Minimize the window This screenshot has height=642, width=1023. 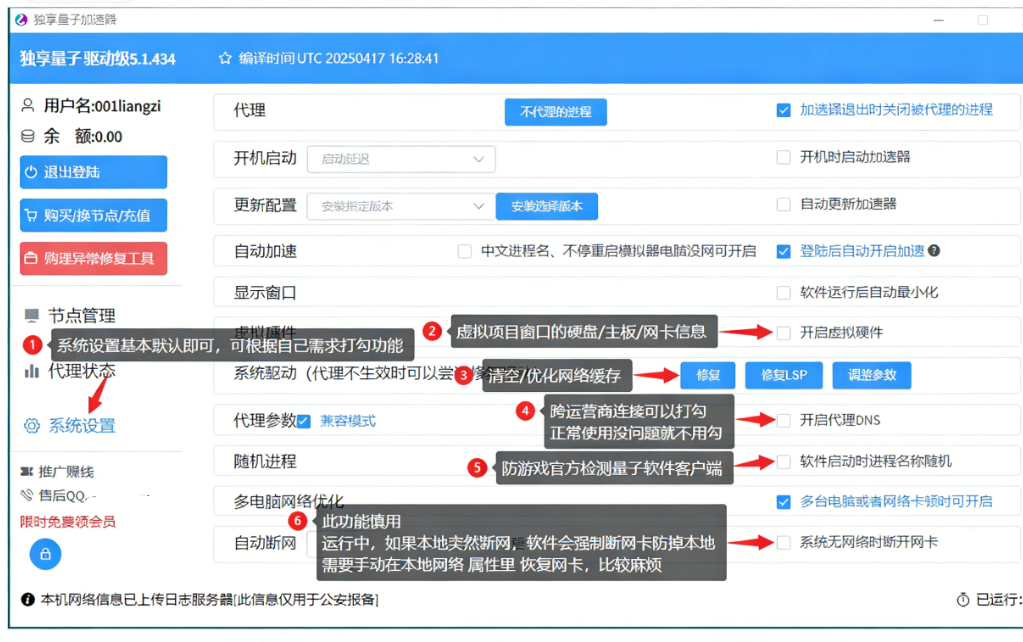[938, 20]
